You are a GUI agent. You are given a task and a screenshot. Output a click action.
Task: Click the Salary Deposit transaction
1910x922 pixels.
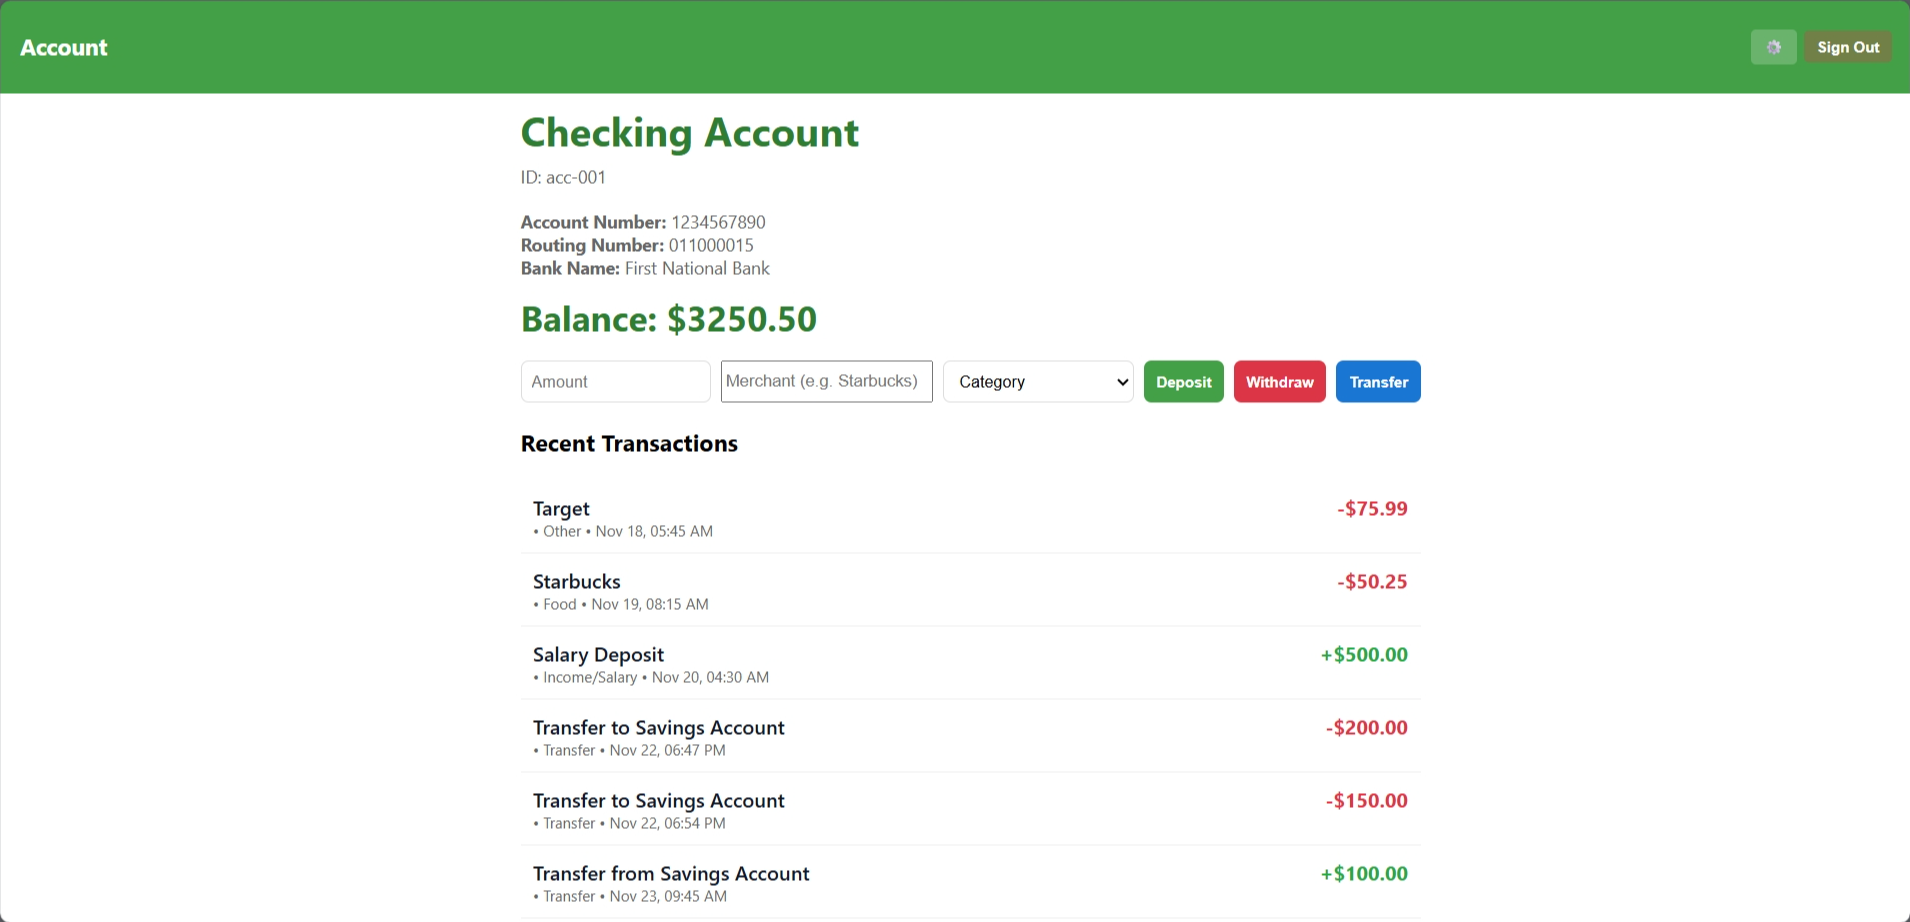click(598, 654)
